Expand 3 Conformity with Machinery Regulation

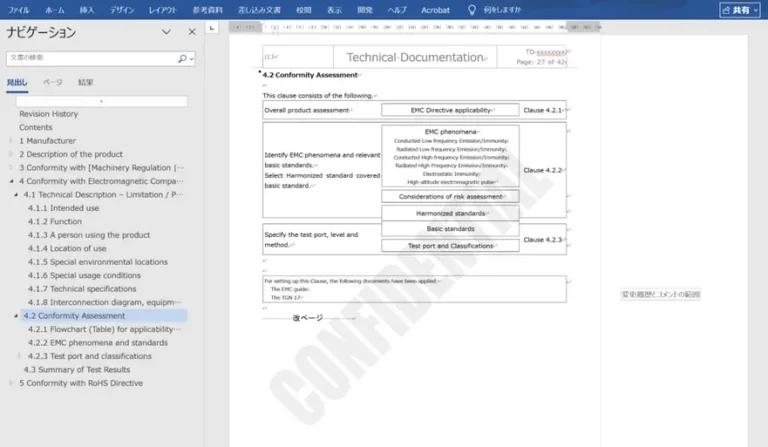11,167
